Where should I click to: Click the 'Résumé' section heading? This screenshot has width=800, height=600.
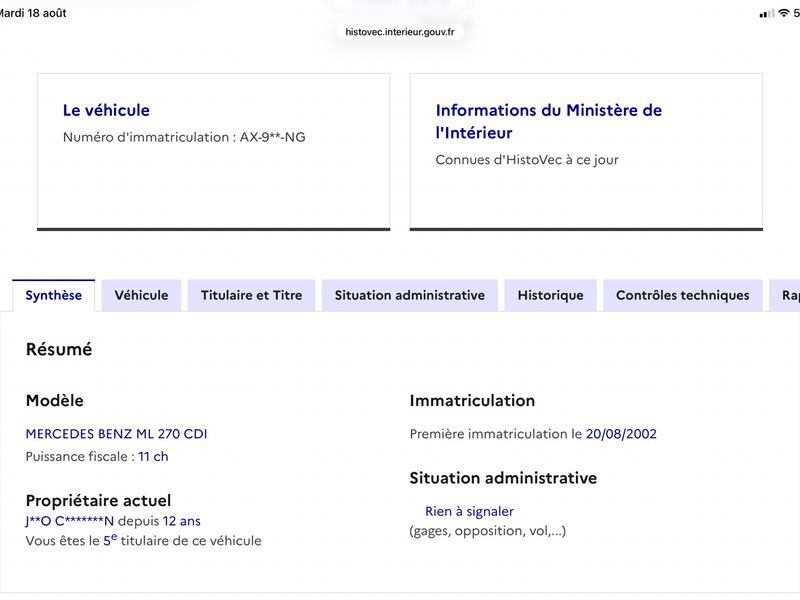coord(59,349)
